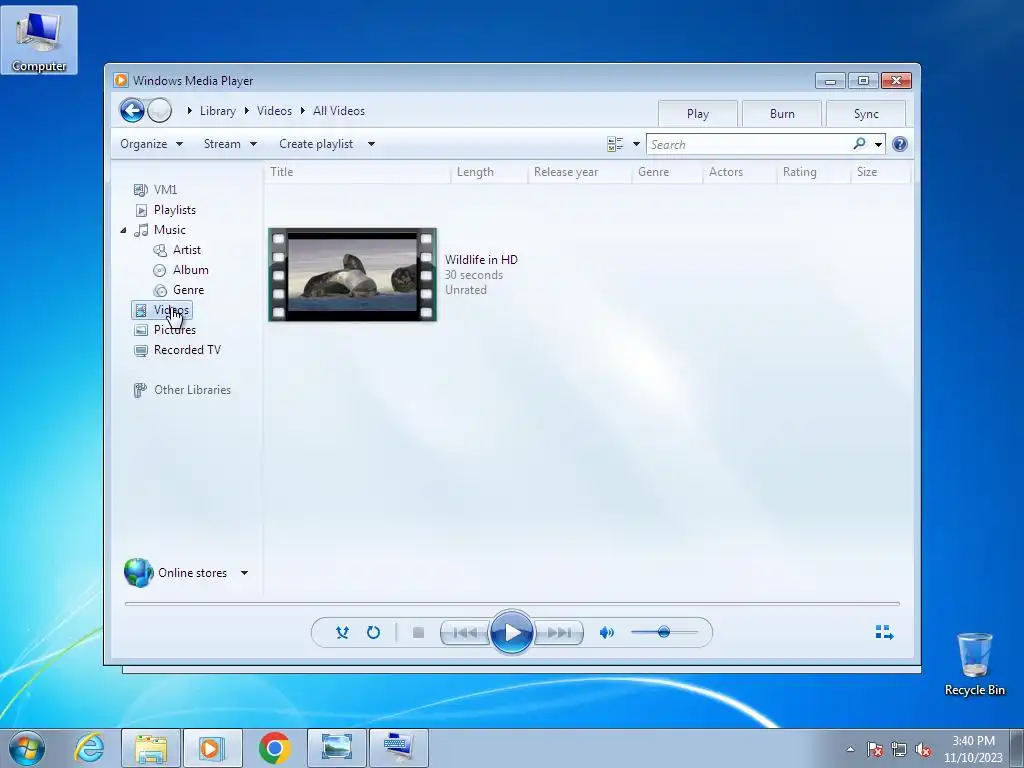1024x768 pixels.
Task: Open the Burn tab
Action: [782, 114]
